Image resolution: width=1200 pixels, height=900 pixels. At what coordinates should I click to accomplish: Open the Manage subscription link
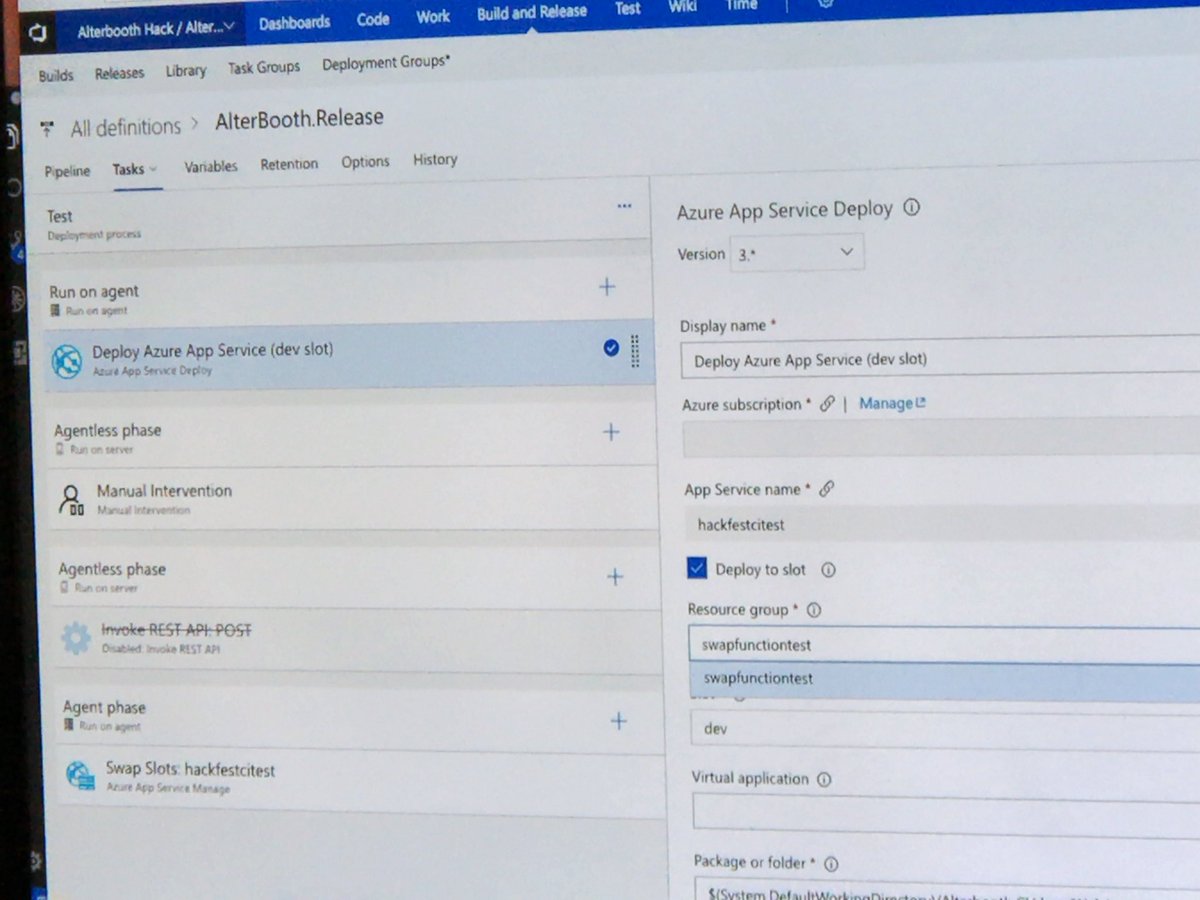click(x=892, y=403)
